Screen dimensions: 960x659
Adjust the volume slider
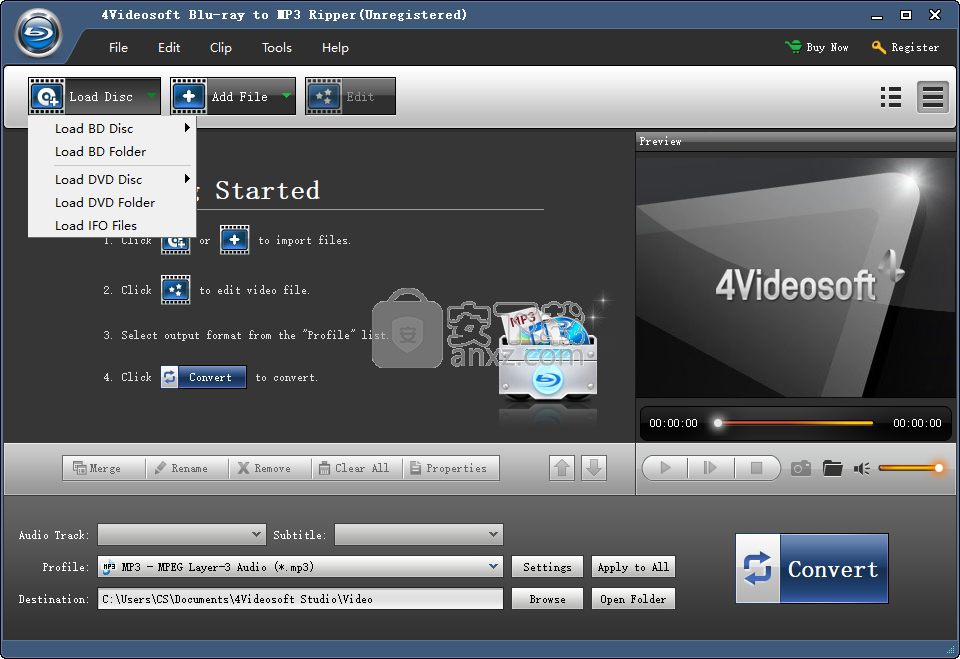coord(911,468)
